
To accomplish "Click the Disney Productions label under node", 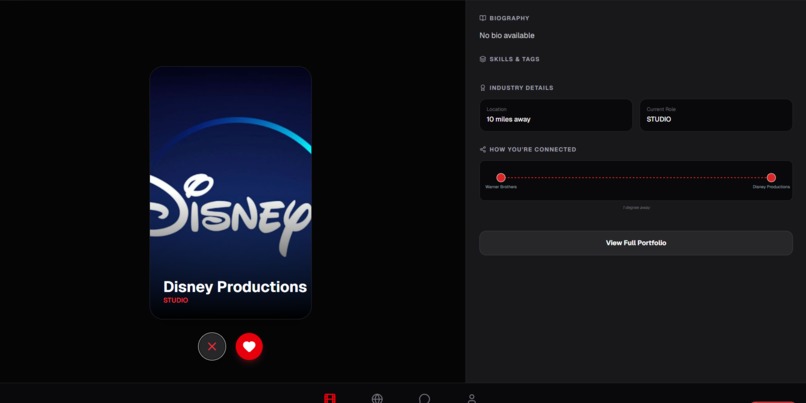I will coord(771,187).
